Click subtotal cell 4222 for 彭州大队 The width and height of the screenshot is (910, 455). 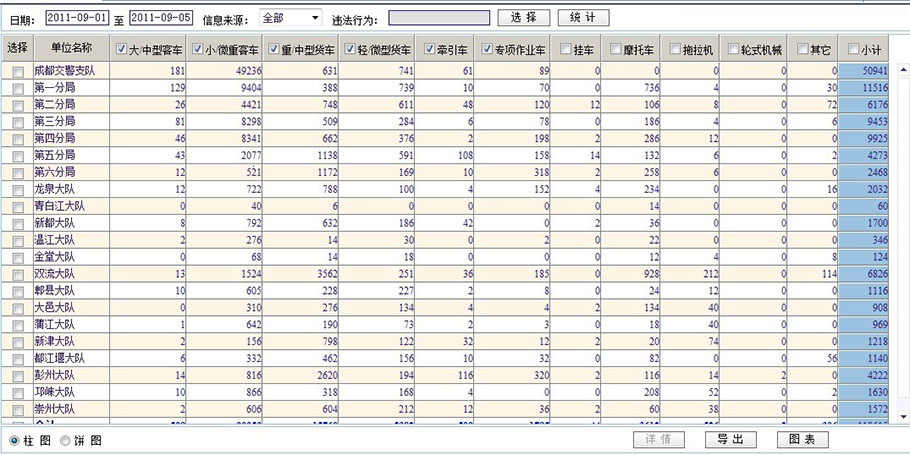coord(863,375)
